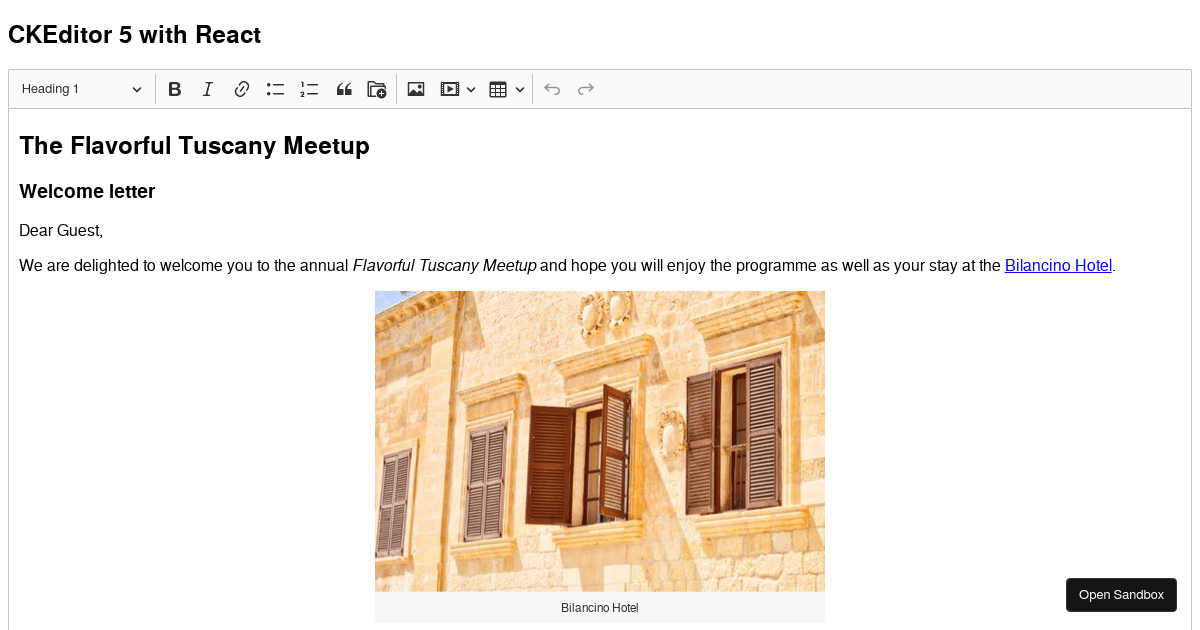This screenshot has height=630, width=1200.
Task: Insert a link
Action: coord(241,89)
